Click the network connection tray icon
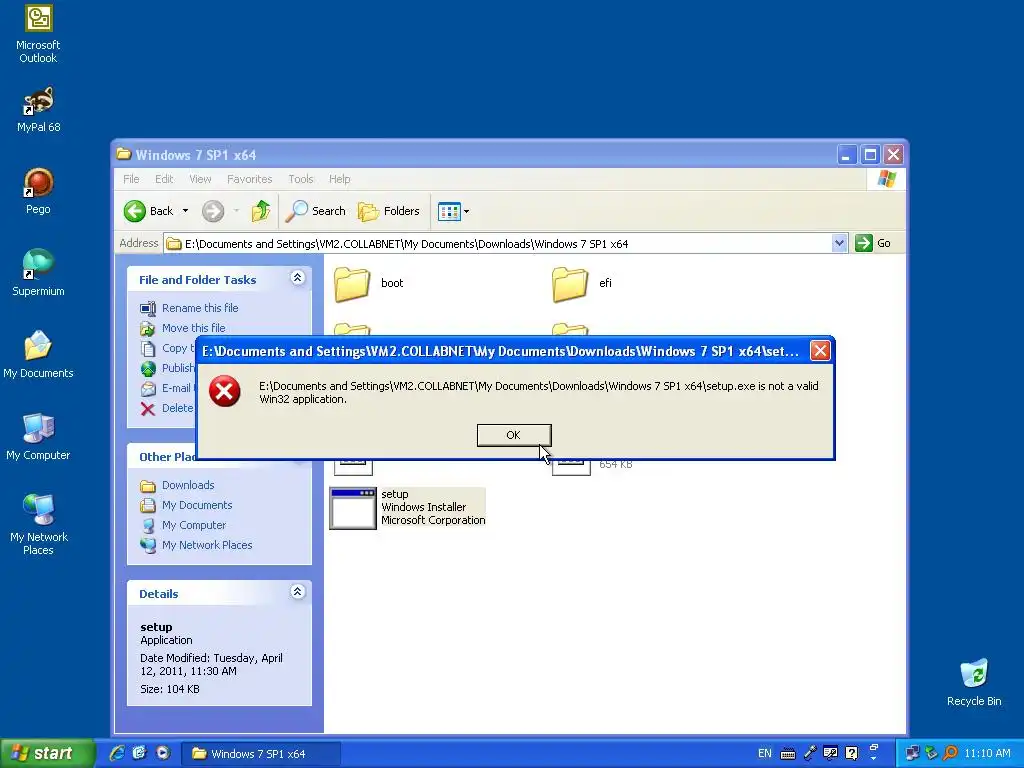 912,754
